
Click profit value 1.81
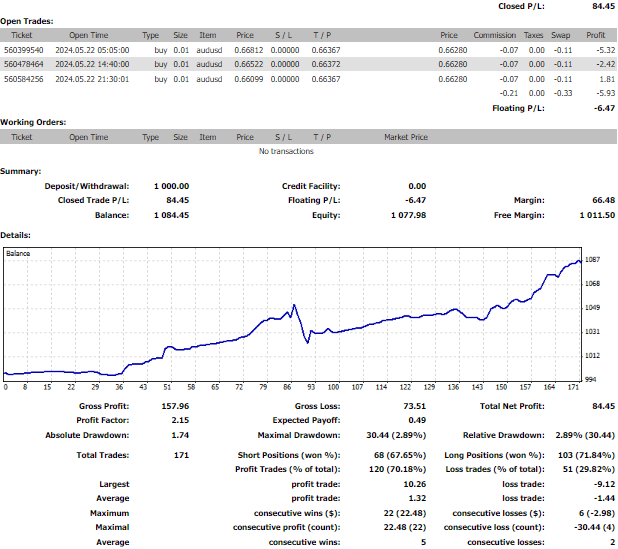click(x=607, y=79)
